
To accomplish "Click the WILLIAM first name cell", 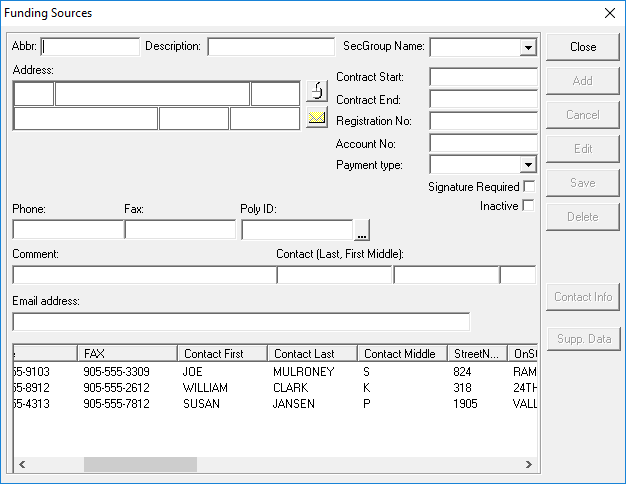I will (x=205, y=388).
